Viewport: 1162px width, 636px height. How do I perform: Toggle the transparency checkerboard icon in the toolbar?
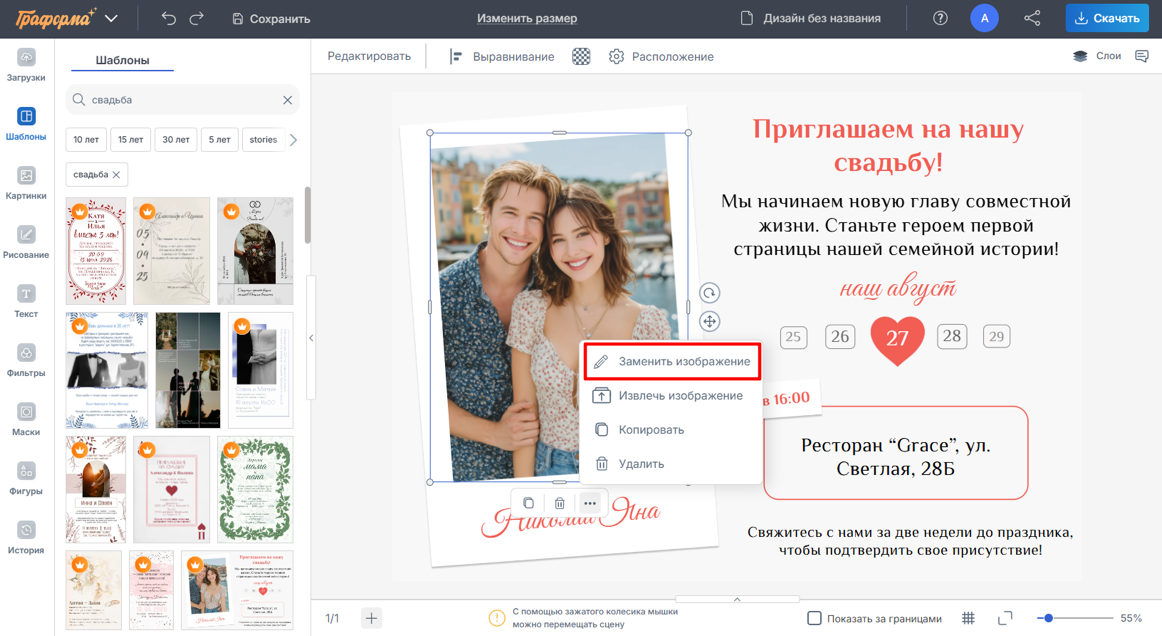coord(583,56)
